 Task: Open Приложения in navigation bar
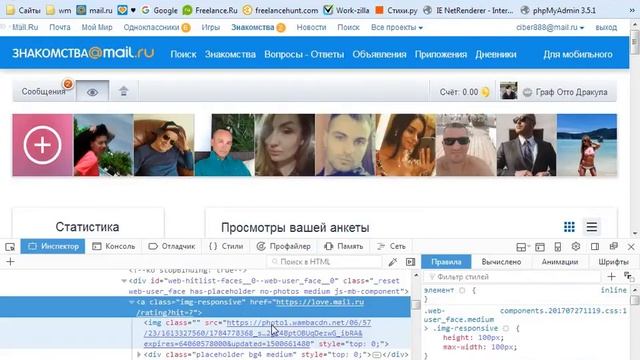[x=441, y=54]
